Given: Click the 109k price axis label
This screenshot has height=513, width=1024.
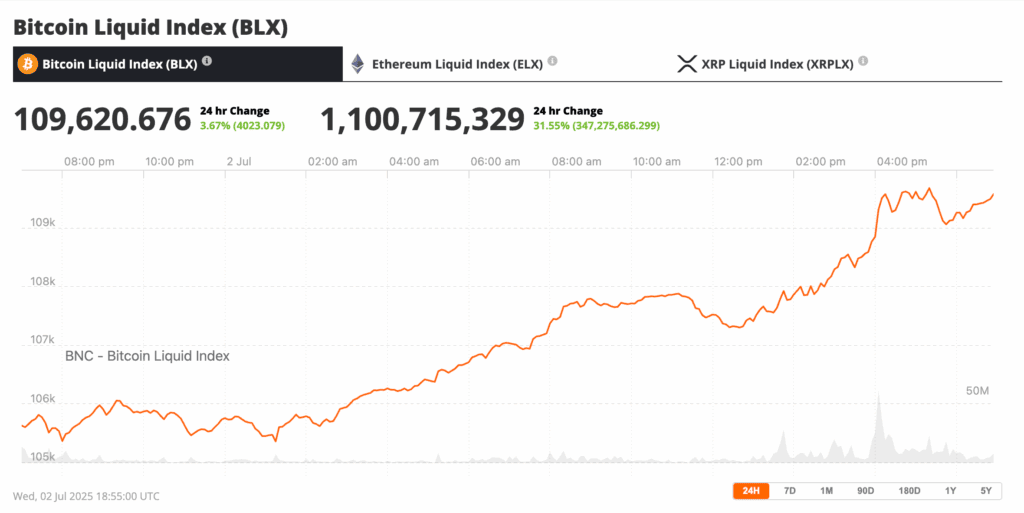Looking at the screenshot, I should click(x=43, y=223).
